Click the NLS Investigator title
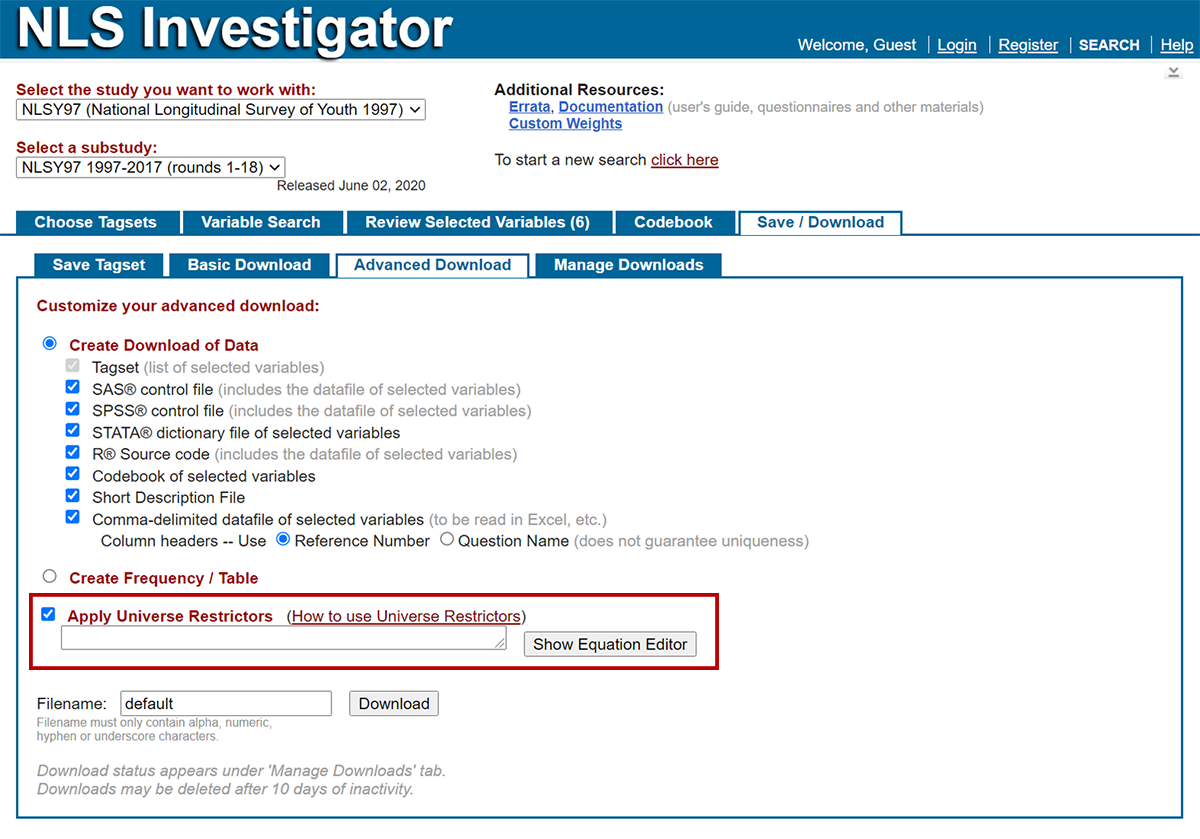The height and width of the screenshot is (839, 1200). coord(235,30)
